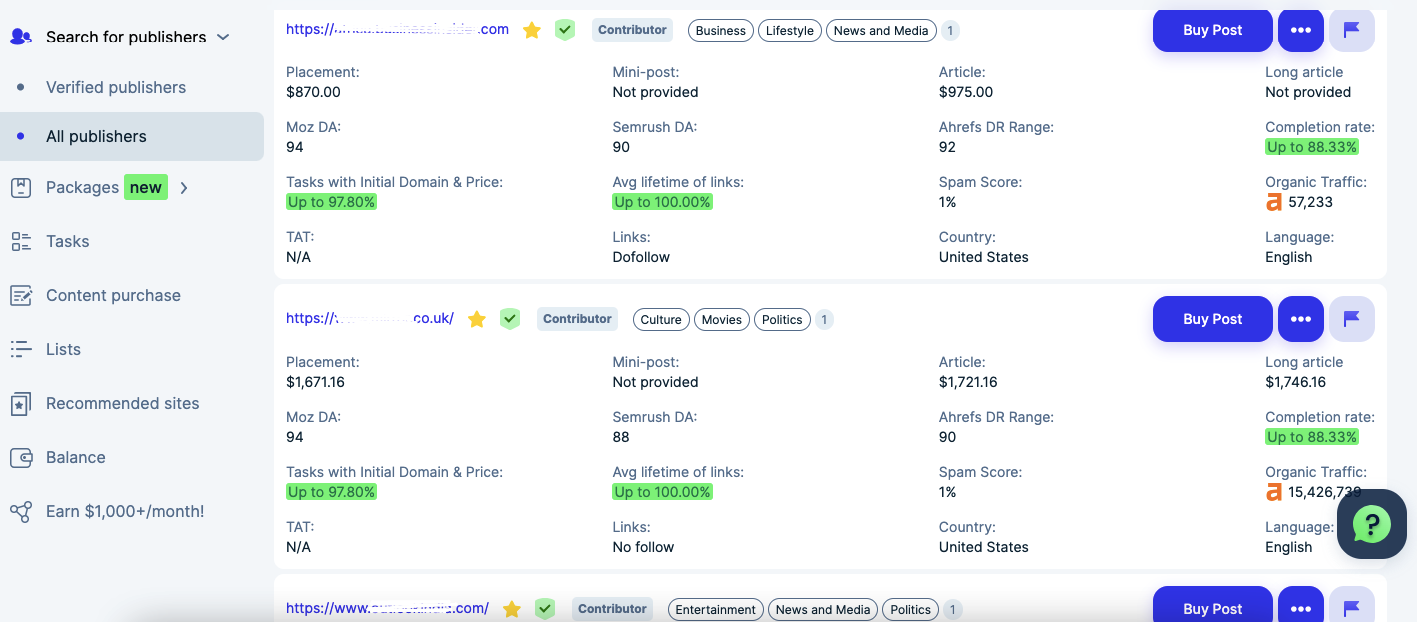1417x622 pixels.
Task: Click the Balance wallet icon
Action: pos(21,457)
